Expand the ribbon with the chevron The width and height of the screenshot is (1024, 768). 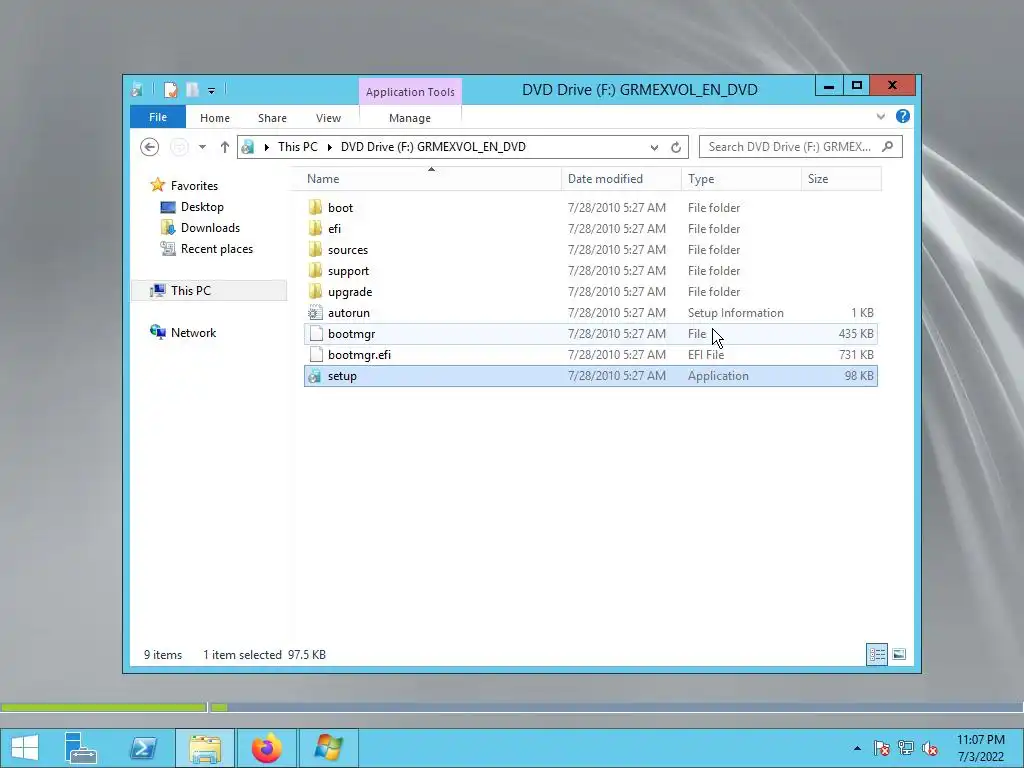pyautogui.click(x=881, y=117)
